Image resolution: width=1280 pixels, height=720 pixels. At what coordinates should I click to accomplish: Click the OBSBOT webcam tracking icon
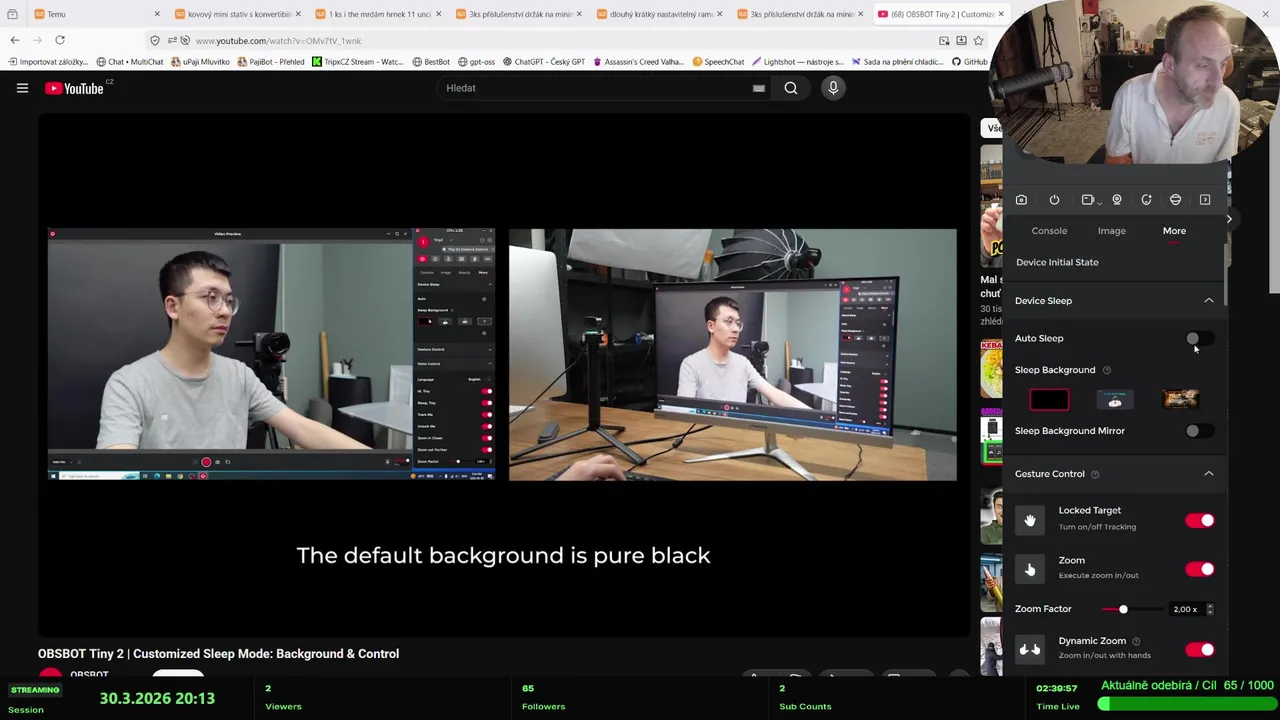tap(1117, 200)
